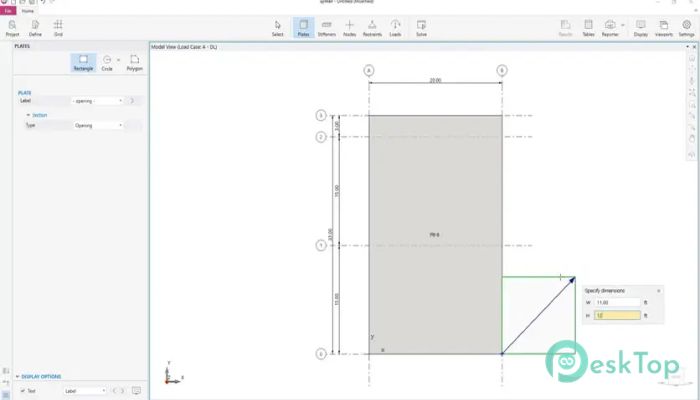Open the Tables view
The image size is (700, 400).
coord(588,27)
